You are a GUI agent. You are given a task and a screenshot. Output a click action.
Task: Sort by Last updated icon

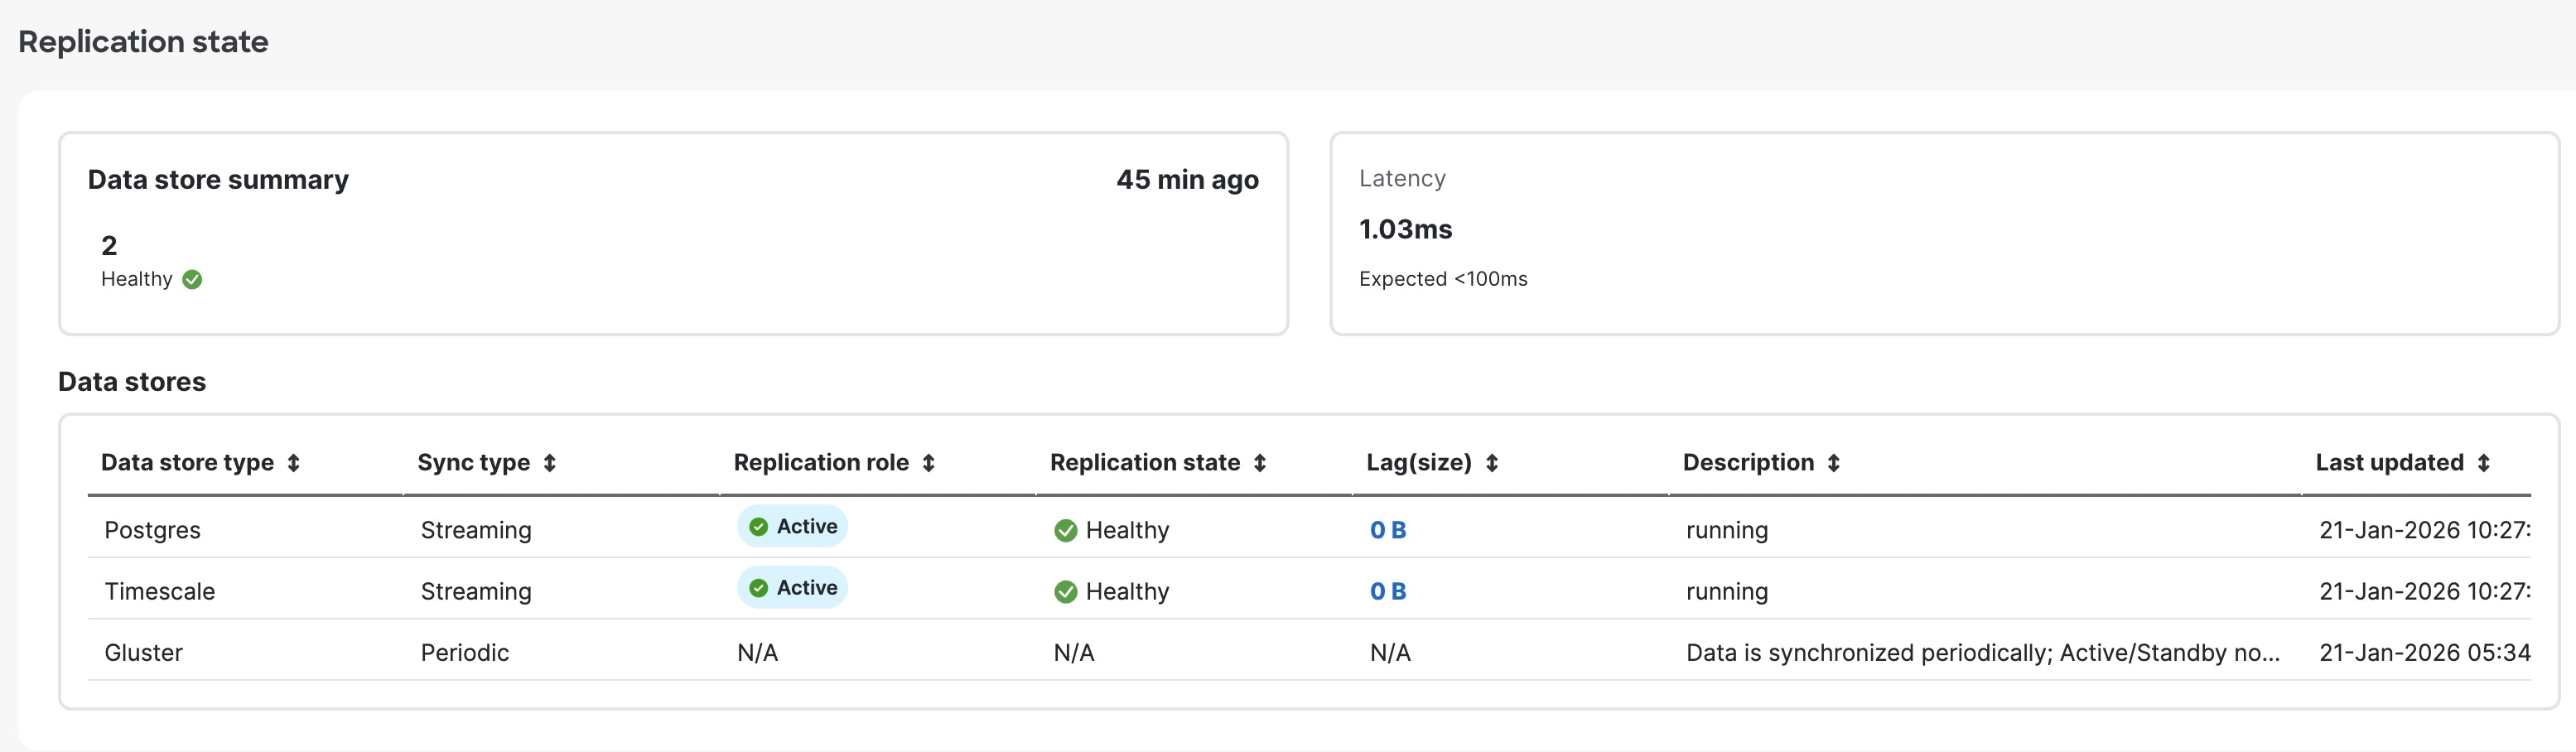point(2483,463)
